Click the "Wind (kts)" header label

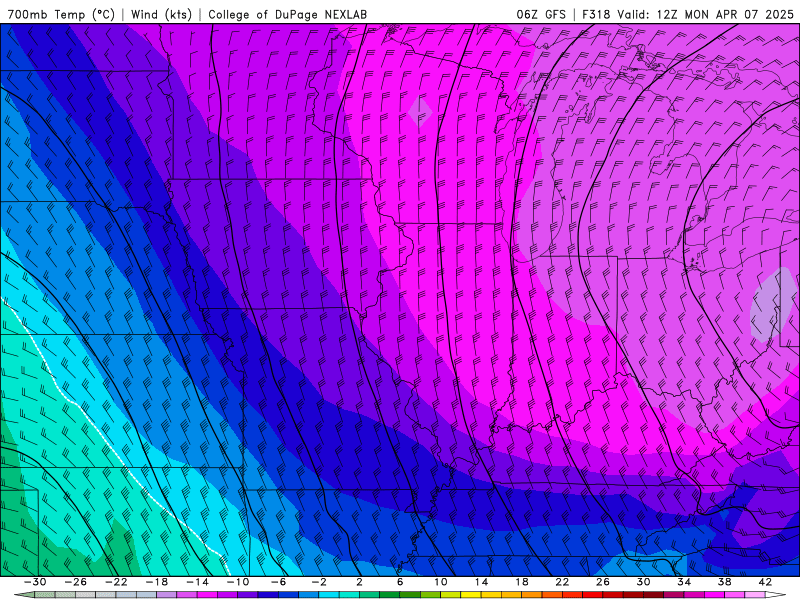pyautogui.click(x=161, y=14)
